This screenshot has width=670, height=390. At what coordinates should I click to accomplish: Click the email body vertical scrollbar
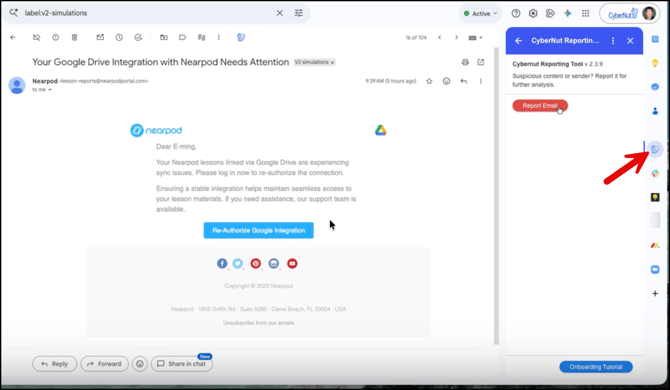coord(496,196)
